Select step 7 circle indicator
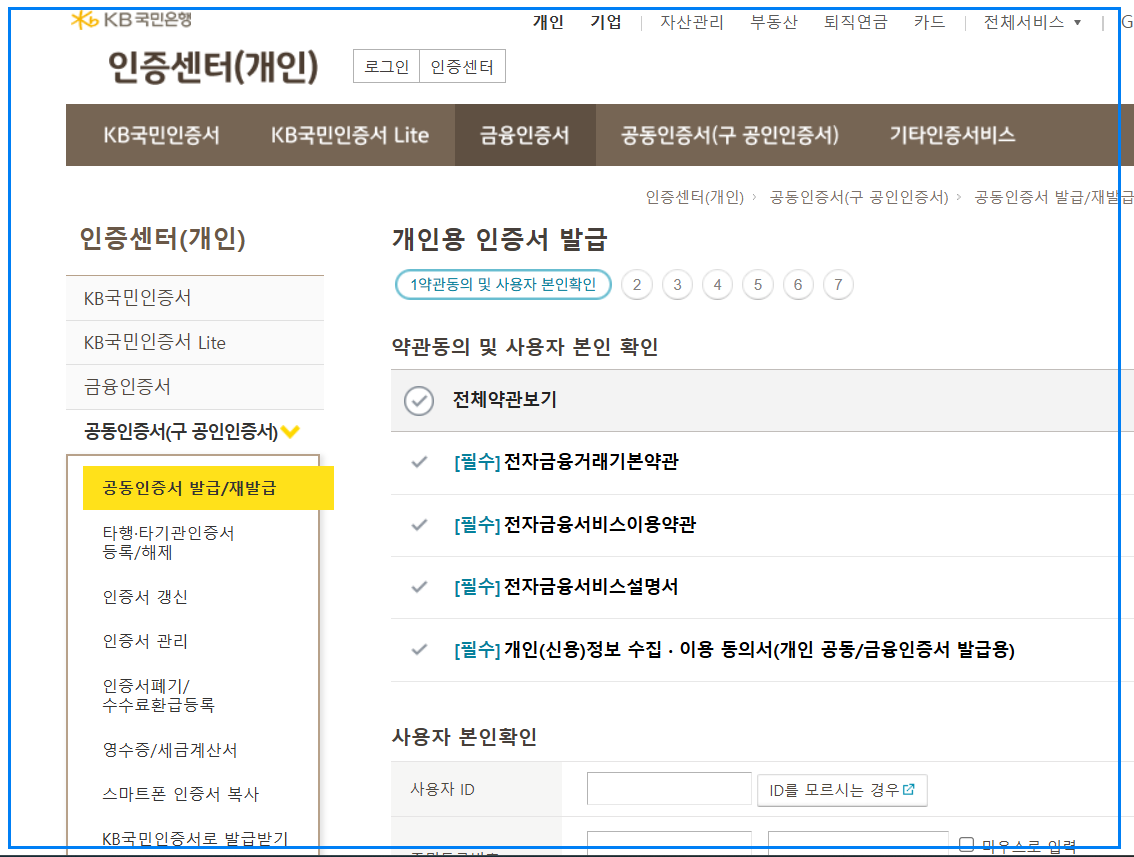Viewport: 1134px width, 857px height. pos(838,284)
